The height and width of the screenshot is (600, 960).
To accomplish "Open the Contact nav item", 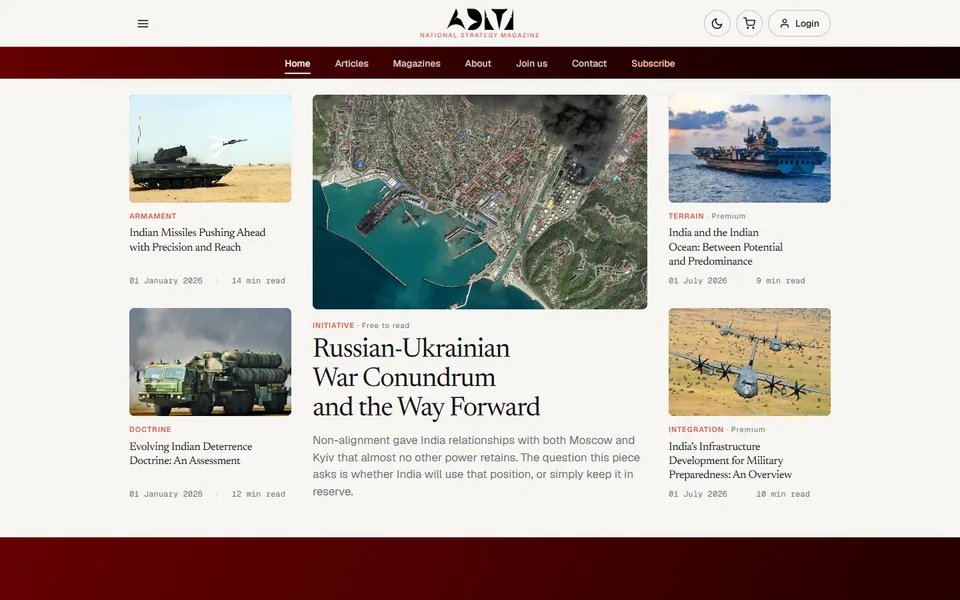I will 589,64.
